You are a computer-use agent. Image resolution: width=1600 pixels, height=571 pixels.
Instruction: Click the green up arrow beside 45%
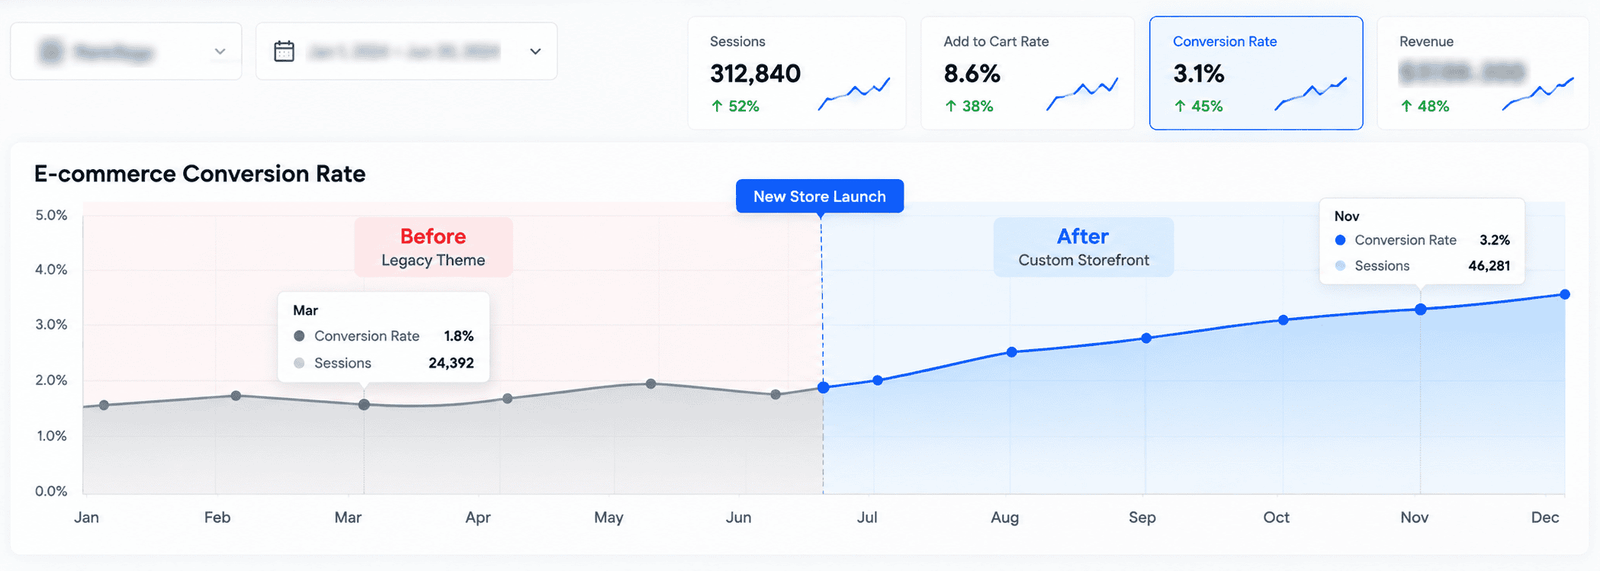point(1180,106)
